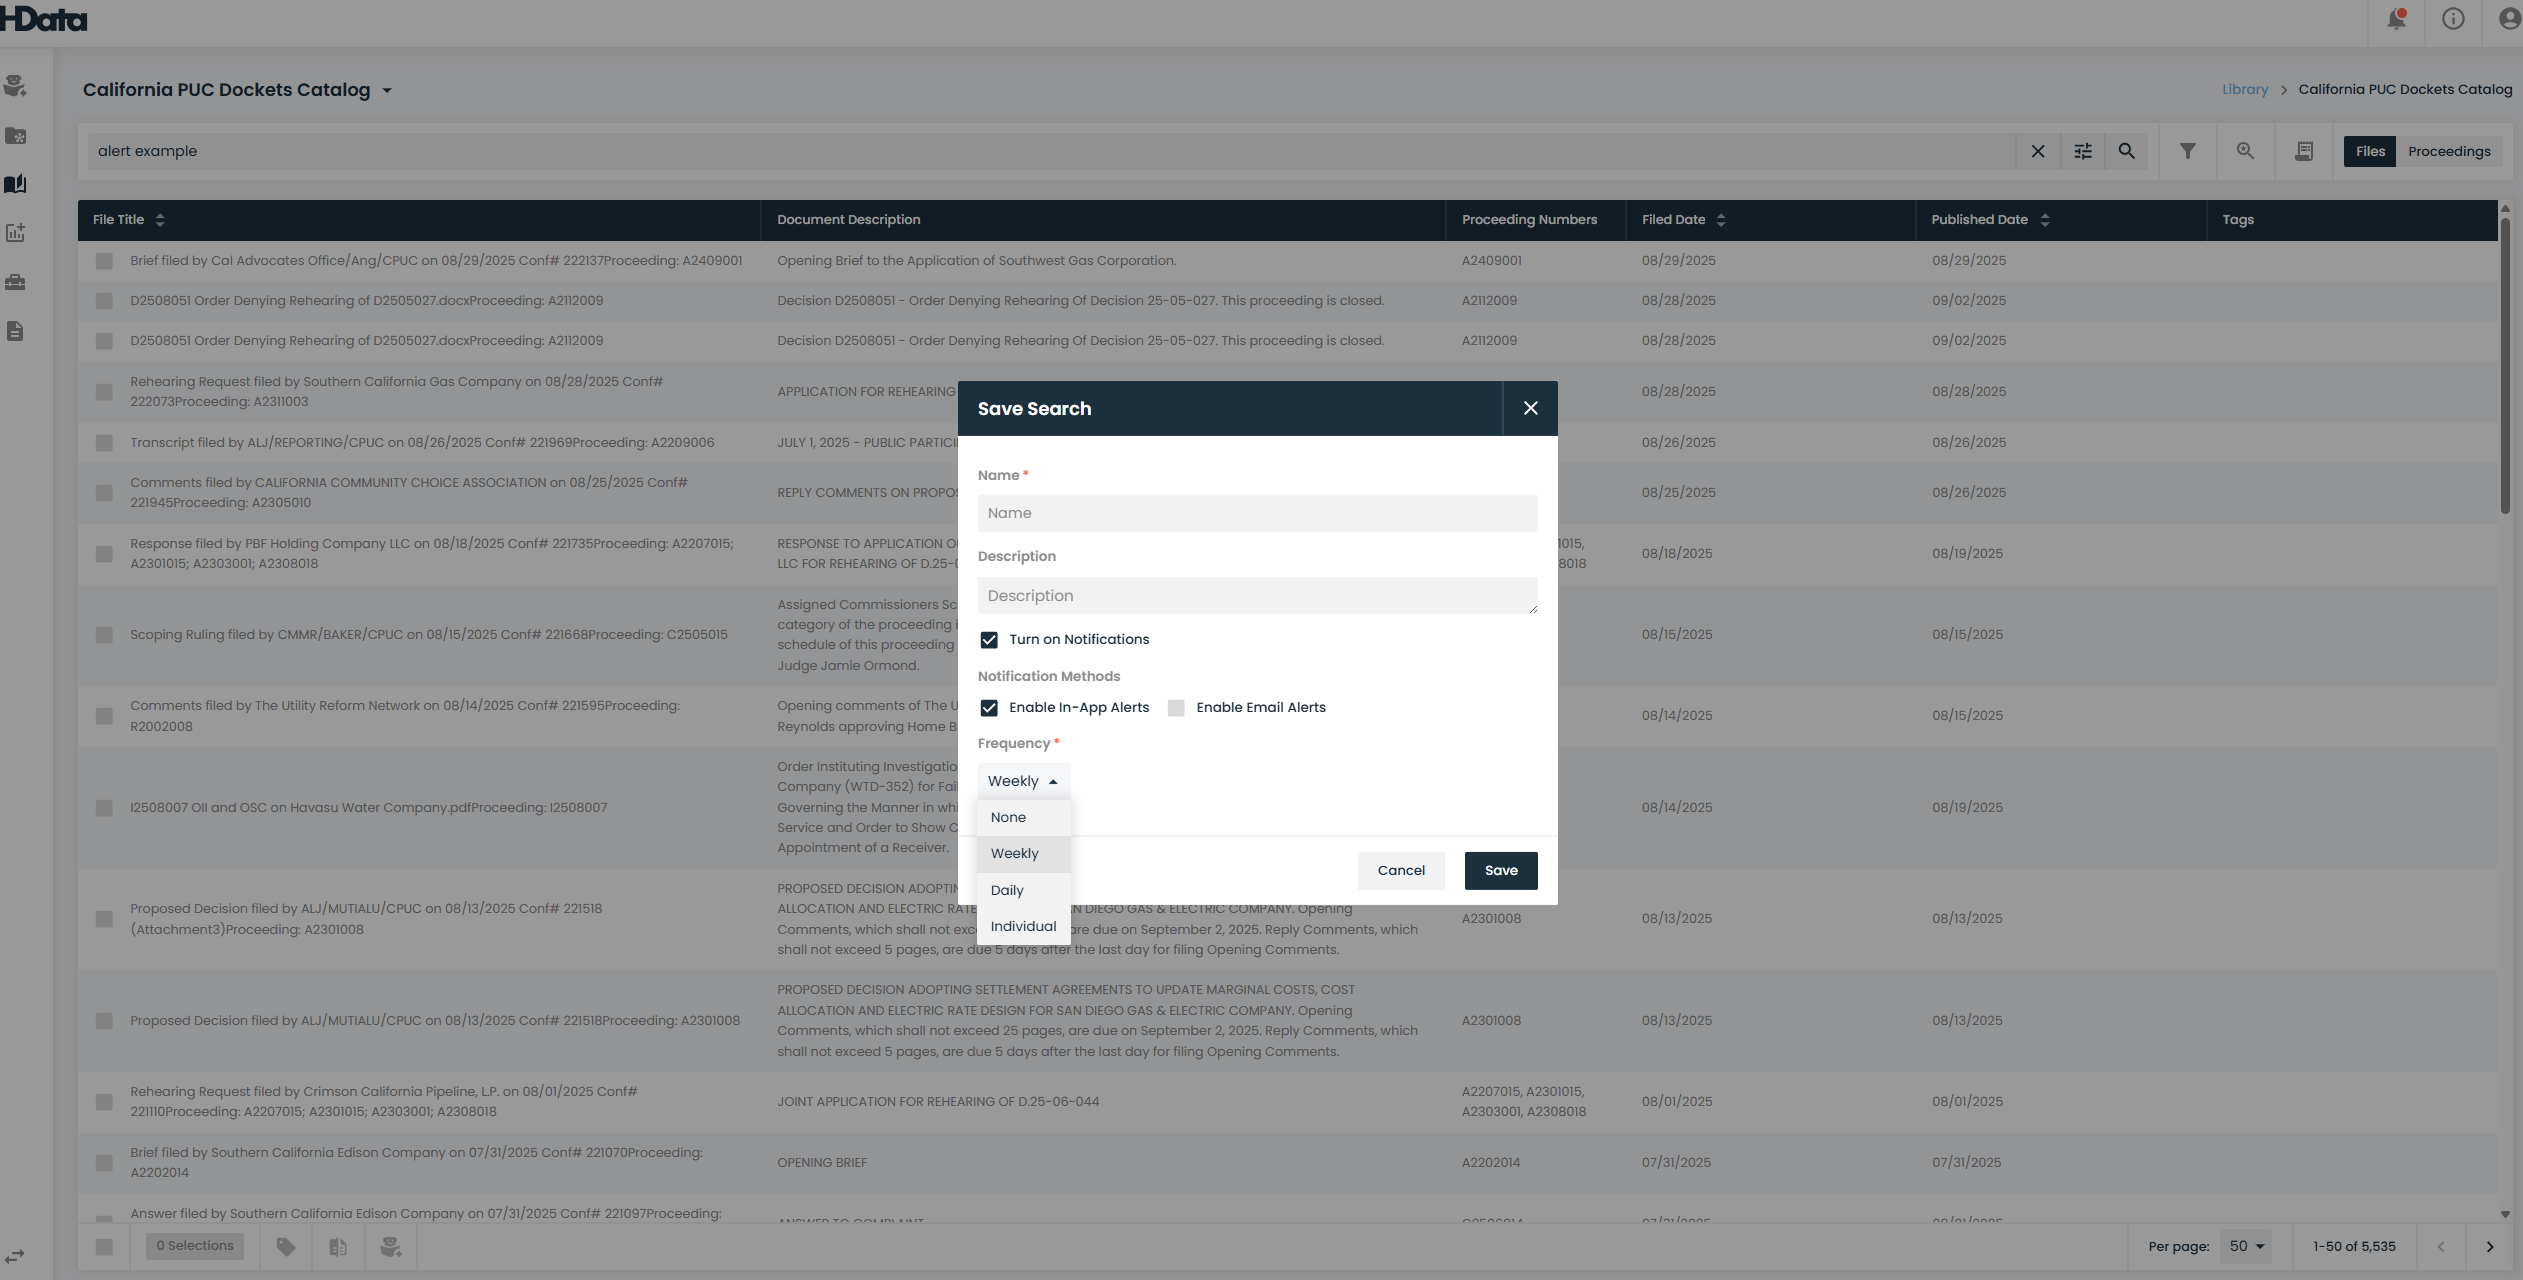
Task: Open the sidebar library book icon
Action: click(x=15, y=184)
